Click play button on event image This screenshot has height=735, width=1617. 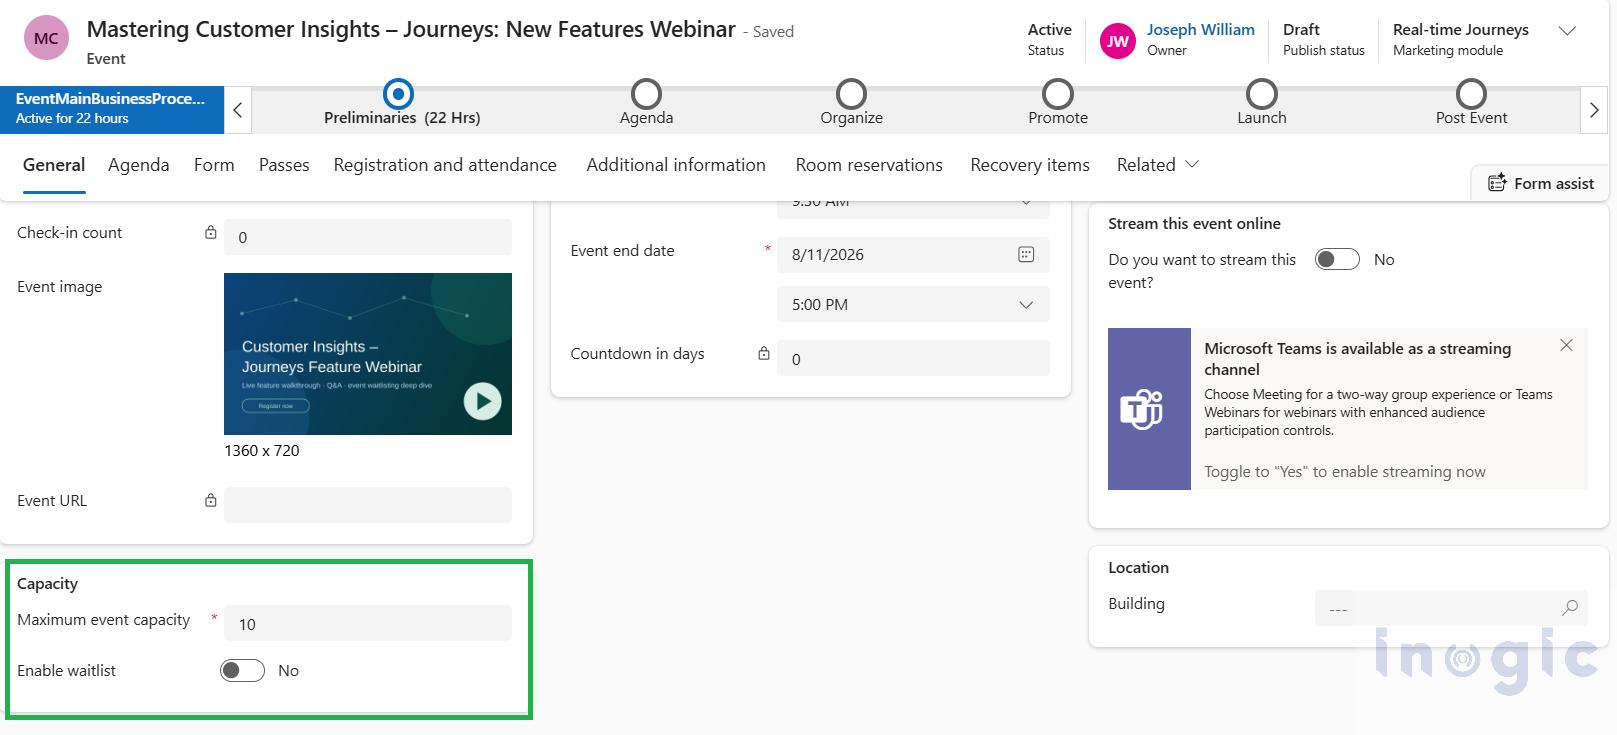482,401
